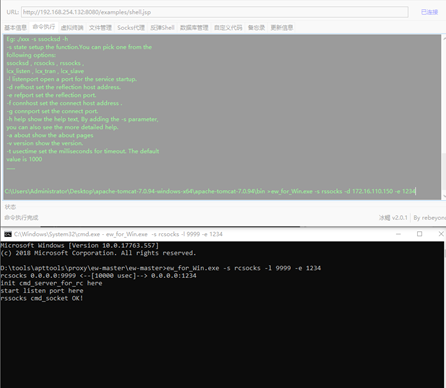Click the URL input field with shell.jsp

215,12
